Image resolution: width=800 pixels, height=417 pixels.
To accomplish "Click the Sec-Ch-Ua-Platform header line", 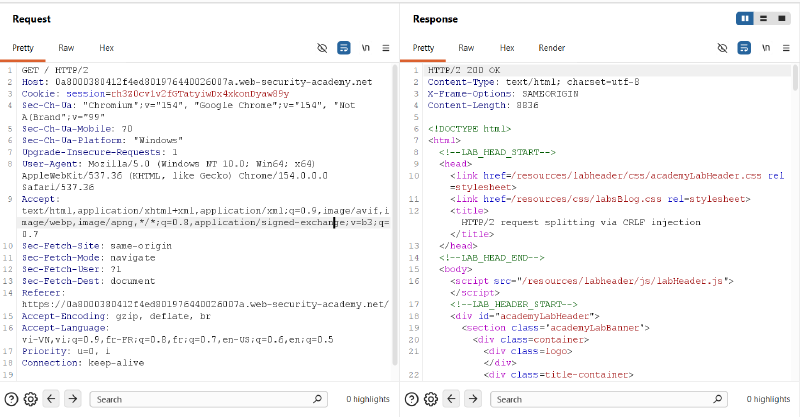I will click(102, 140).
